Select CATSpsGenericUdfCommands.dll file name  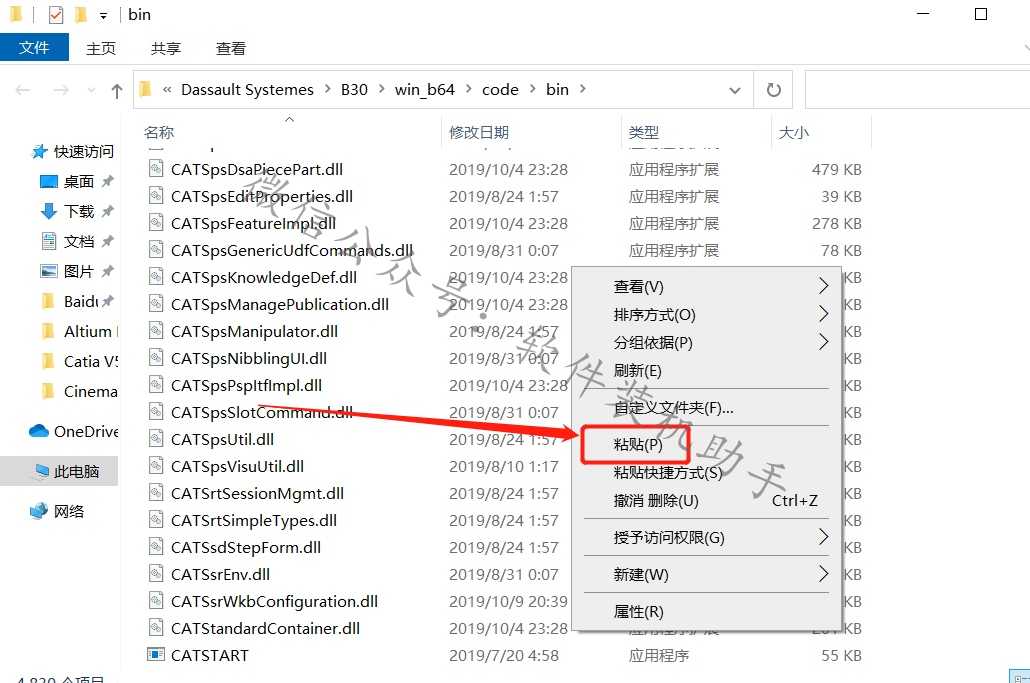coord(292,250)
